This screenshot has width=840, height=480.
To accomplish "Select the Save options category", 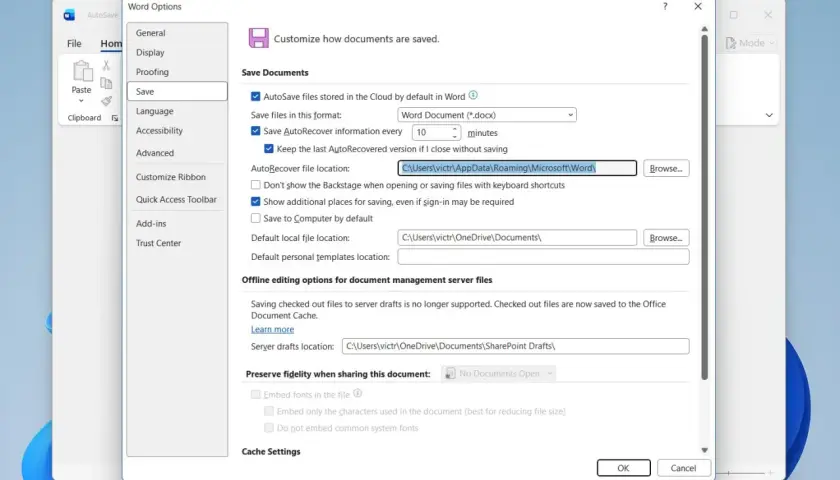I will pos(177,92).
